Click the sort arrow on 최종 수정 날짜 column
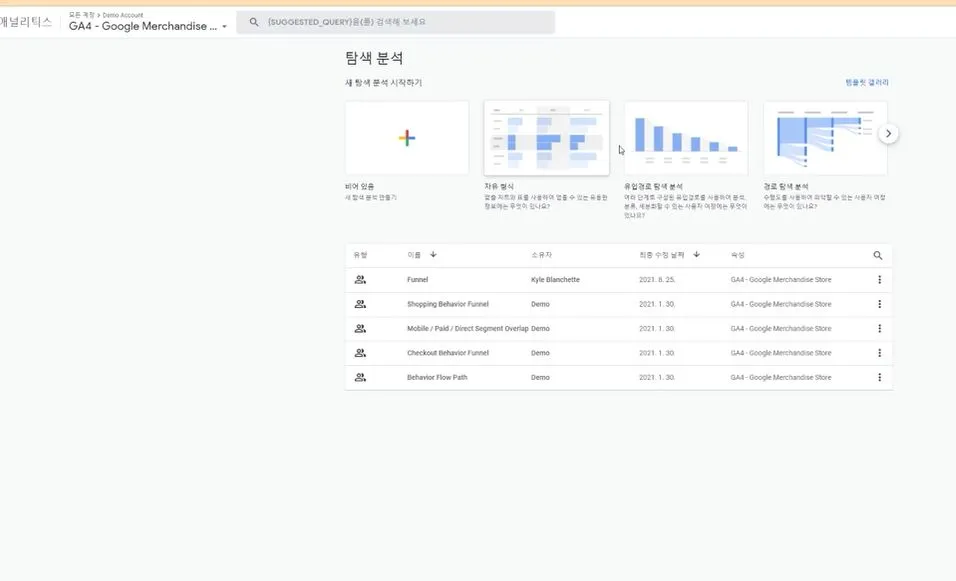 [x=695, y=255]
